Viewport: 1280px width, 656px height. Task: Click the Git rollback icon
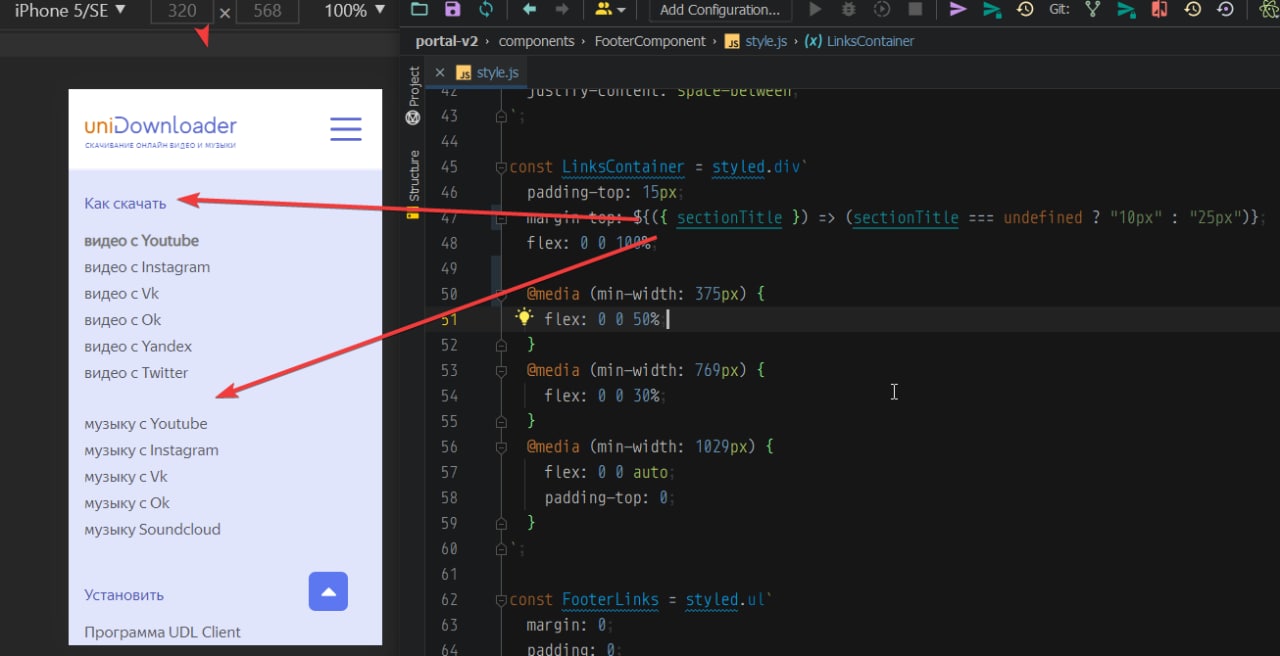[1226, 10]
